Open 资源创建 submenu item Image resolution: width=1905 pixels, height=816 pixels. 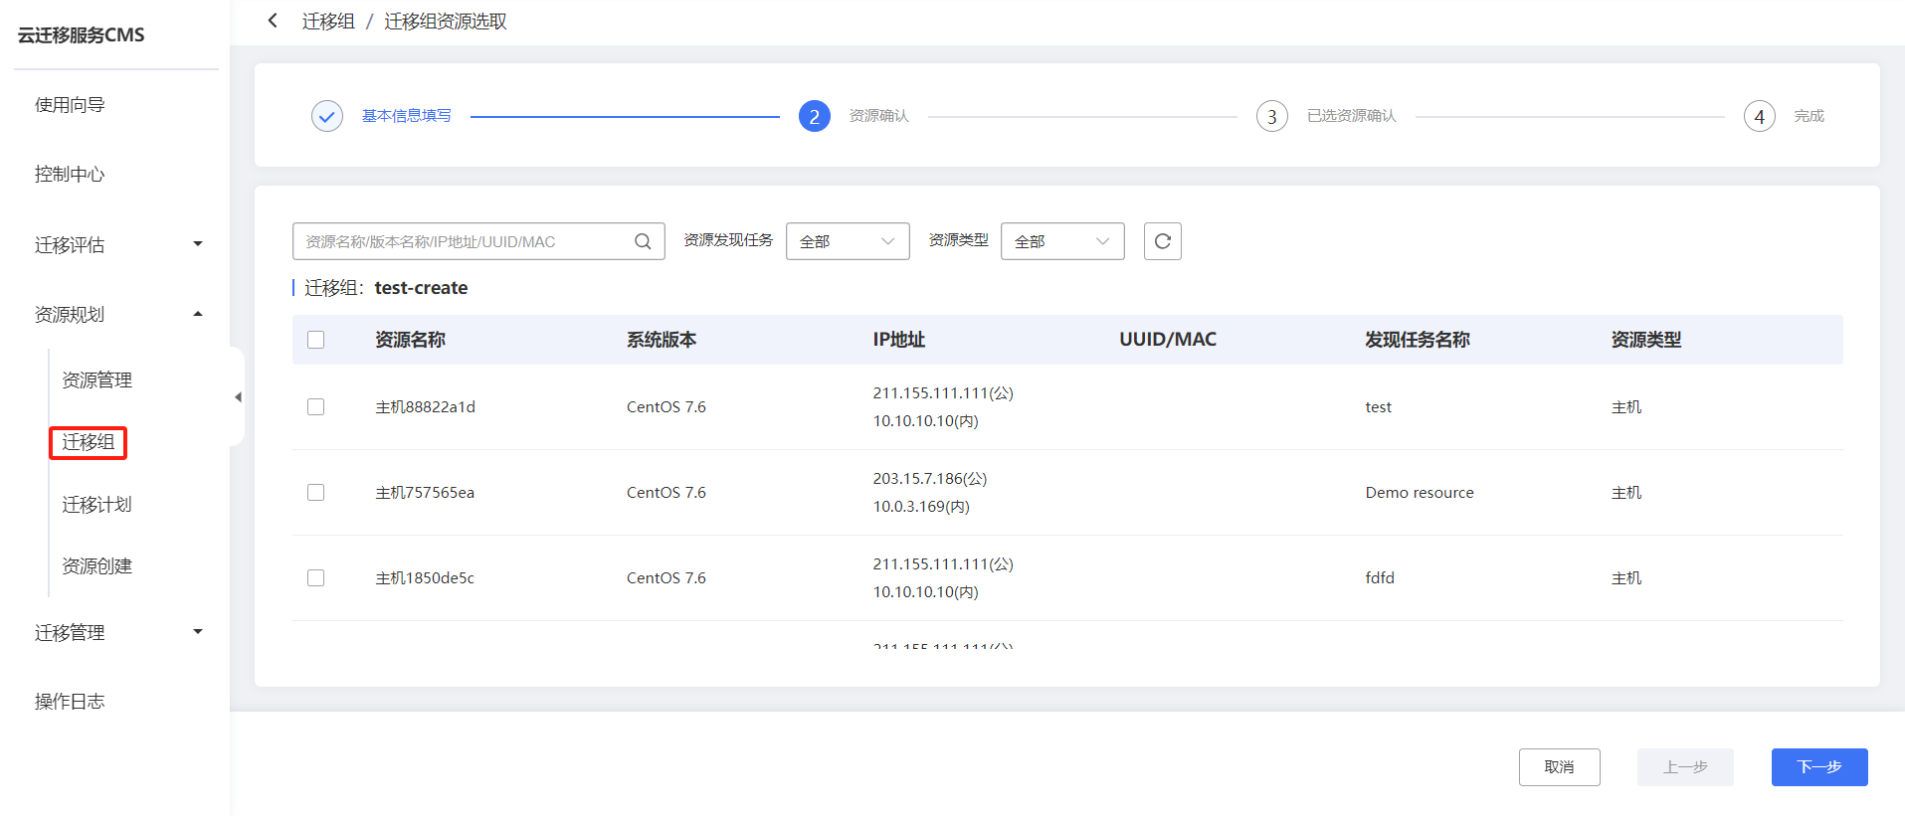coord(97,566)
